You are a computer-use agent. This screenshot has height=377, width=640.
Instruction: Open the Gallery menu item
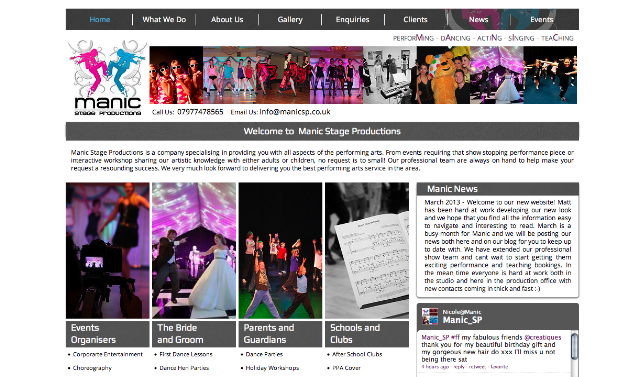coord(290,19)
